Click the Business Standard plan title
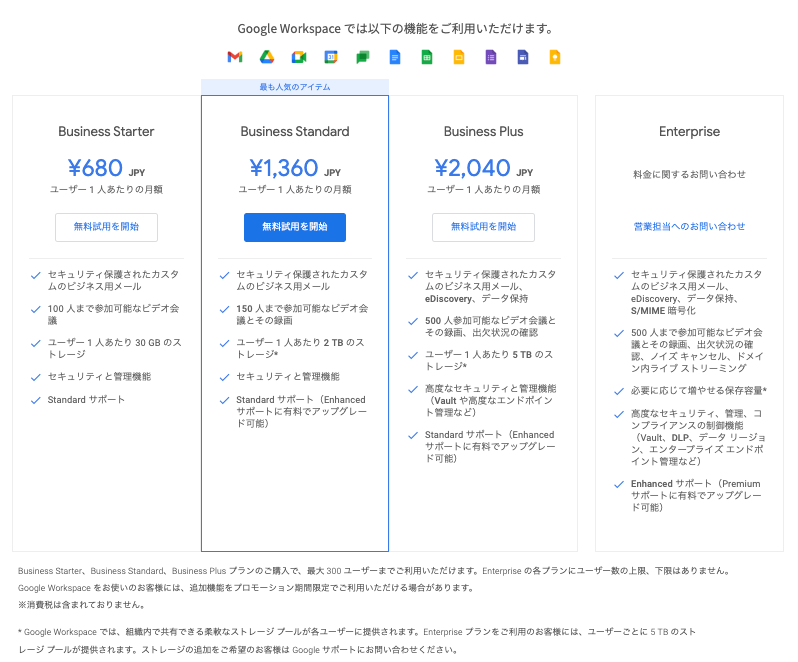This screenshot has height=662, width=798. click(295, 131)
